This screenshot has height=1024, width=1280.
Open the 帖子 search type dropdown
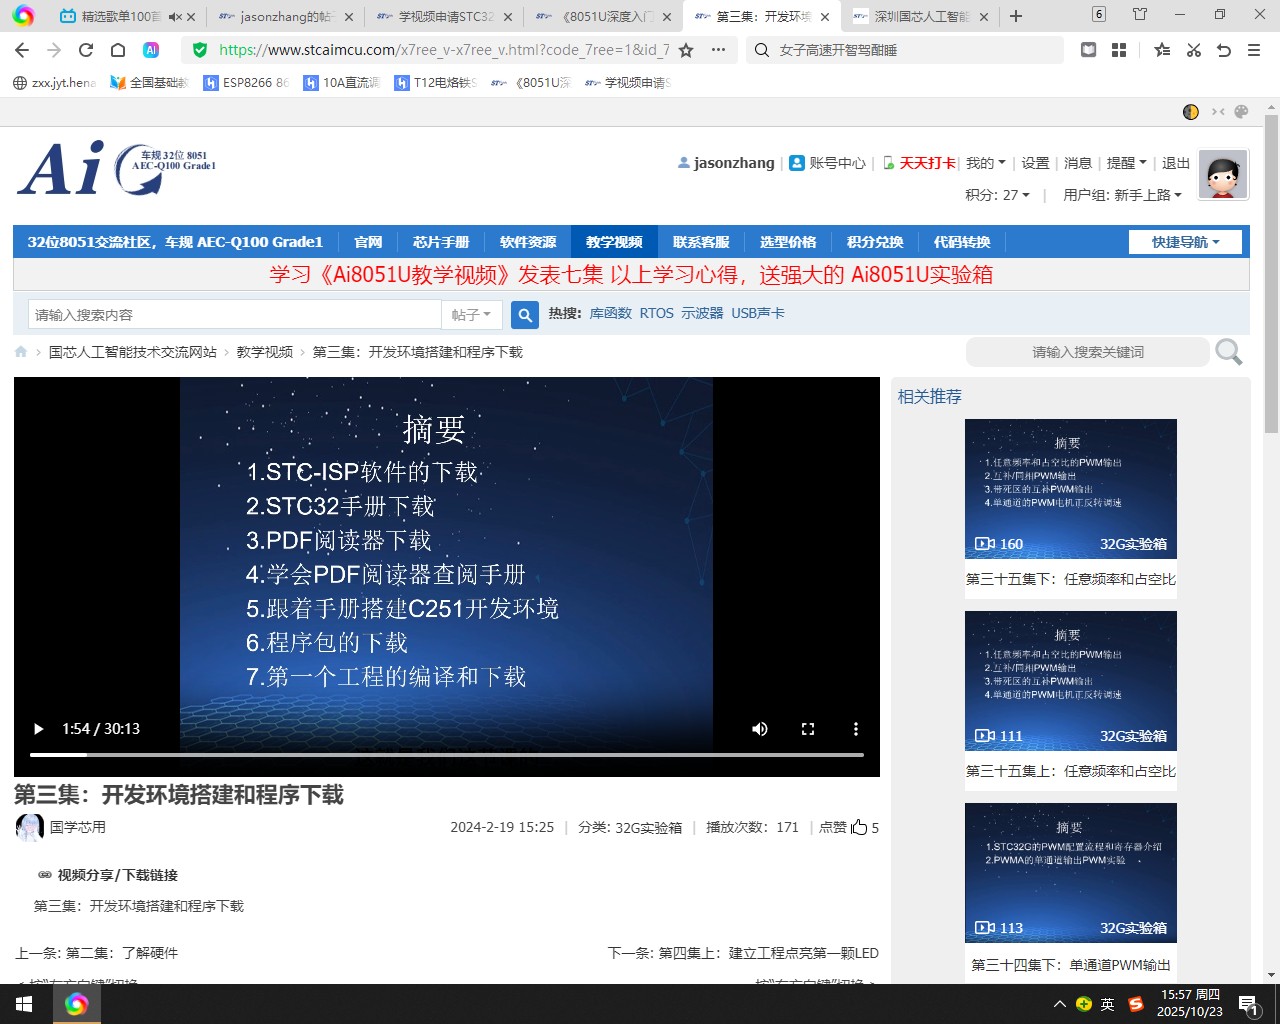tap(471, 314)
